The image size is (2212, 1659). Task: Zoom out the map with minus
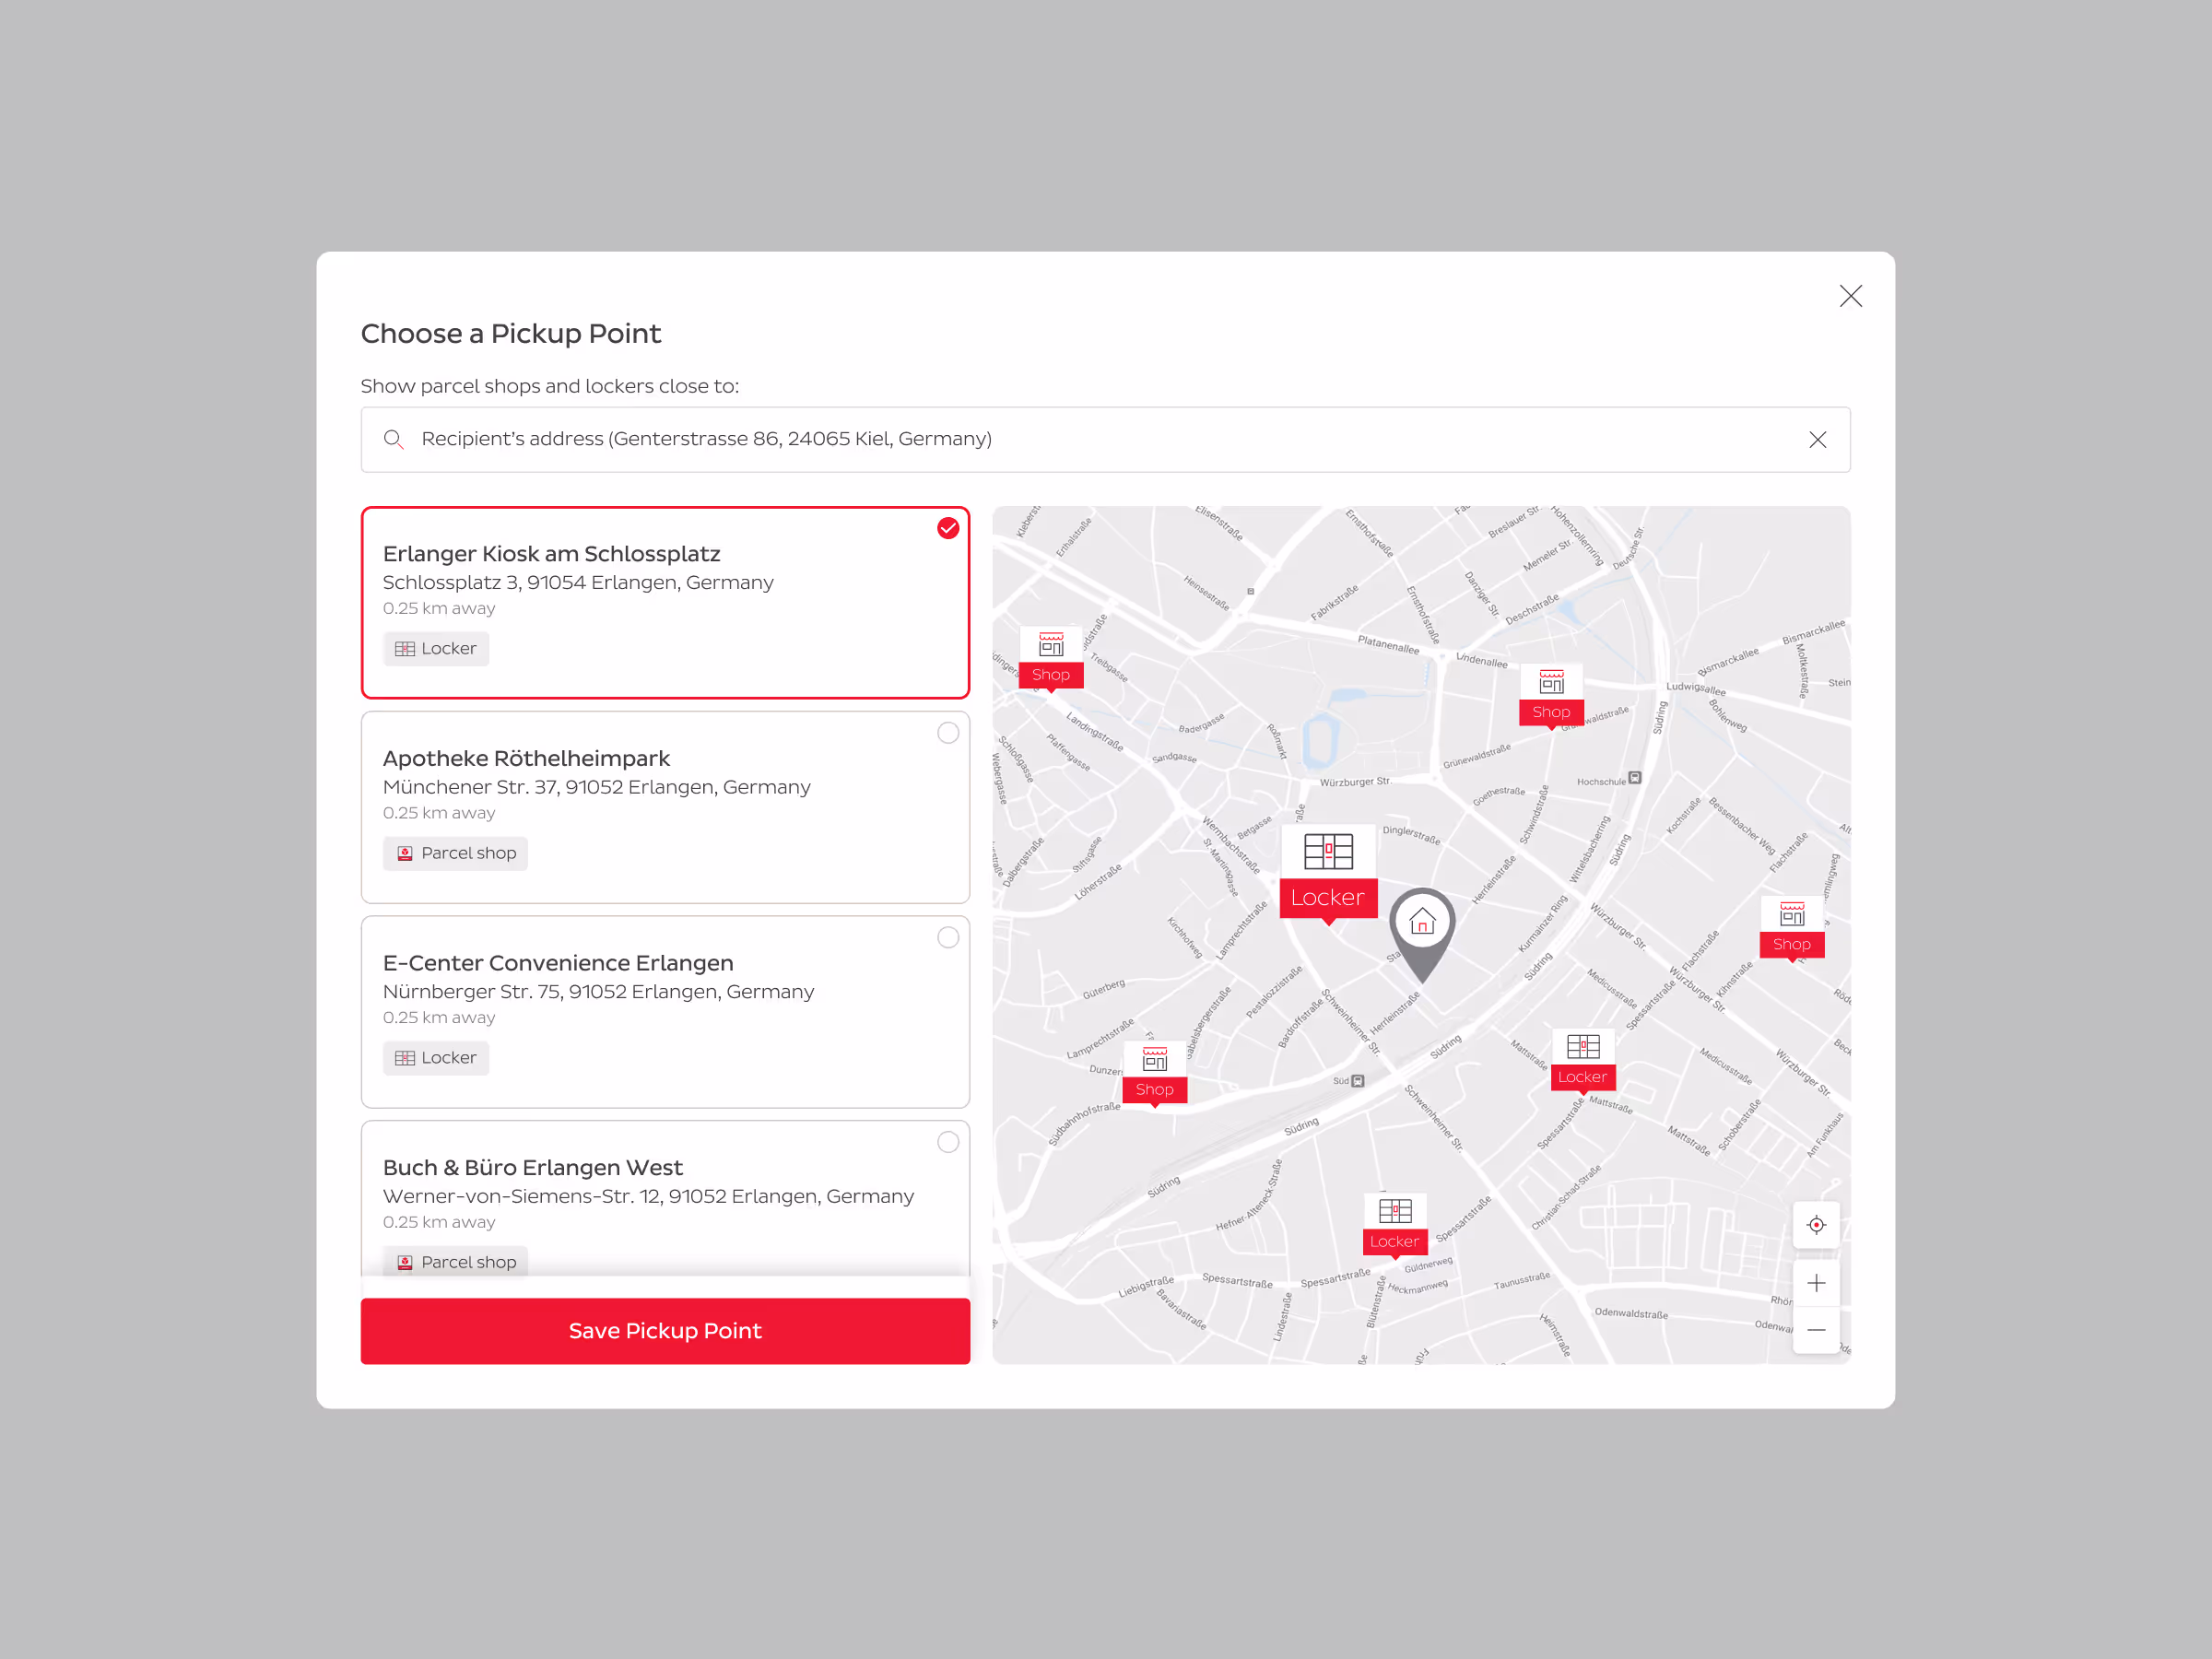click(x=1816, y=1330)
